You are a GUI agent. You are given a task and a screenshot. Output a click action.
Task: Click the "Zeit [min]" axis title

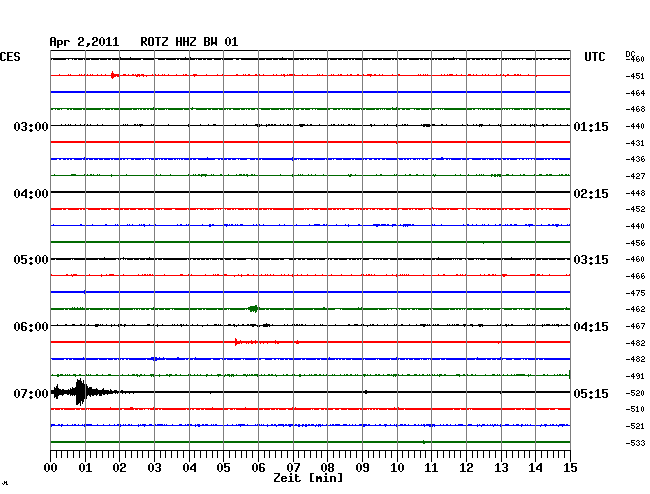308,478
